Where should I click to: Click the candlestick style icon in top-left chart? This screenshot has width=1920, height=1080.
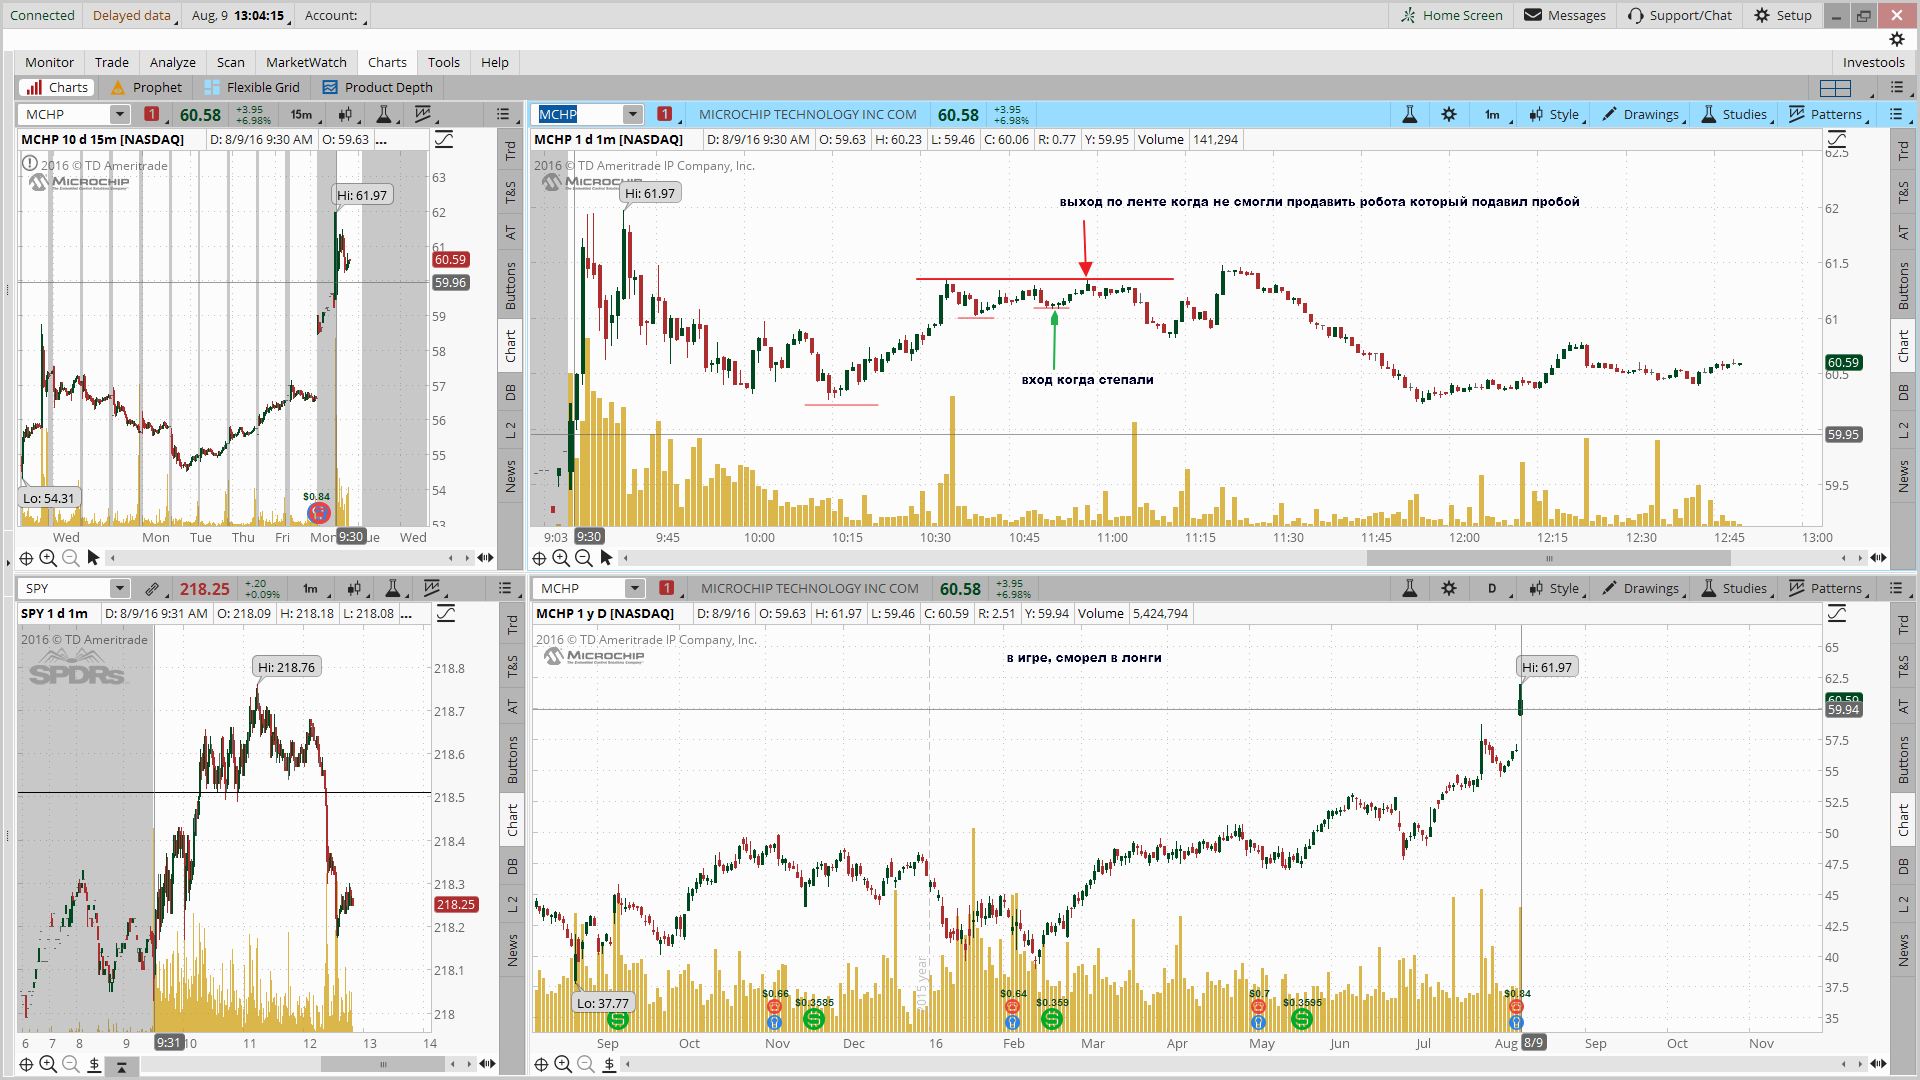coord(345,114)
